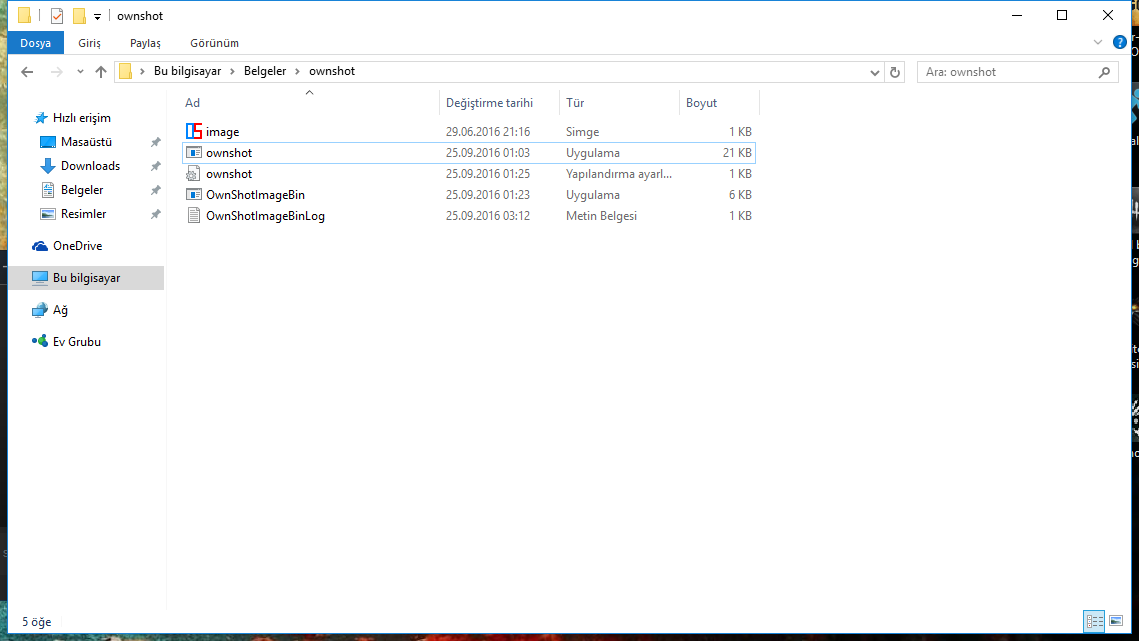Switch to the Giriş ribbon tab
The image size is (1139, 641).
[89, 43]
